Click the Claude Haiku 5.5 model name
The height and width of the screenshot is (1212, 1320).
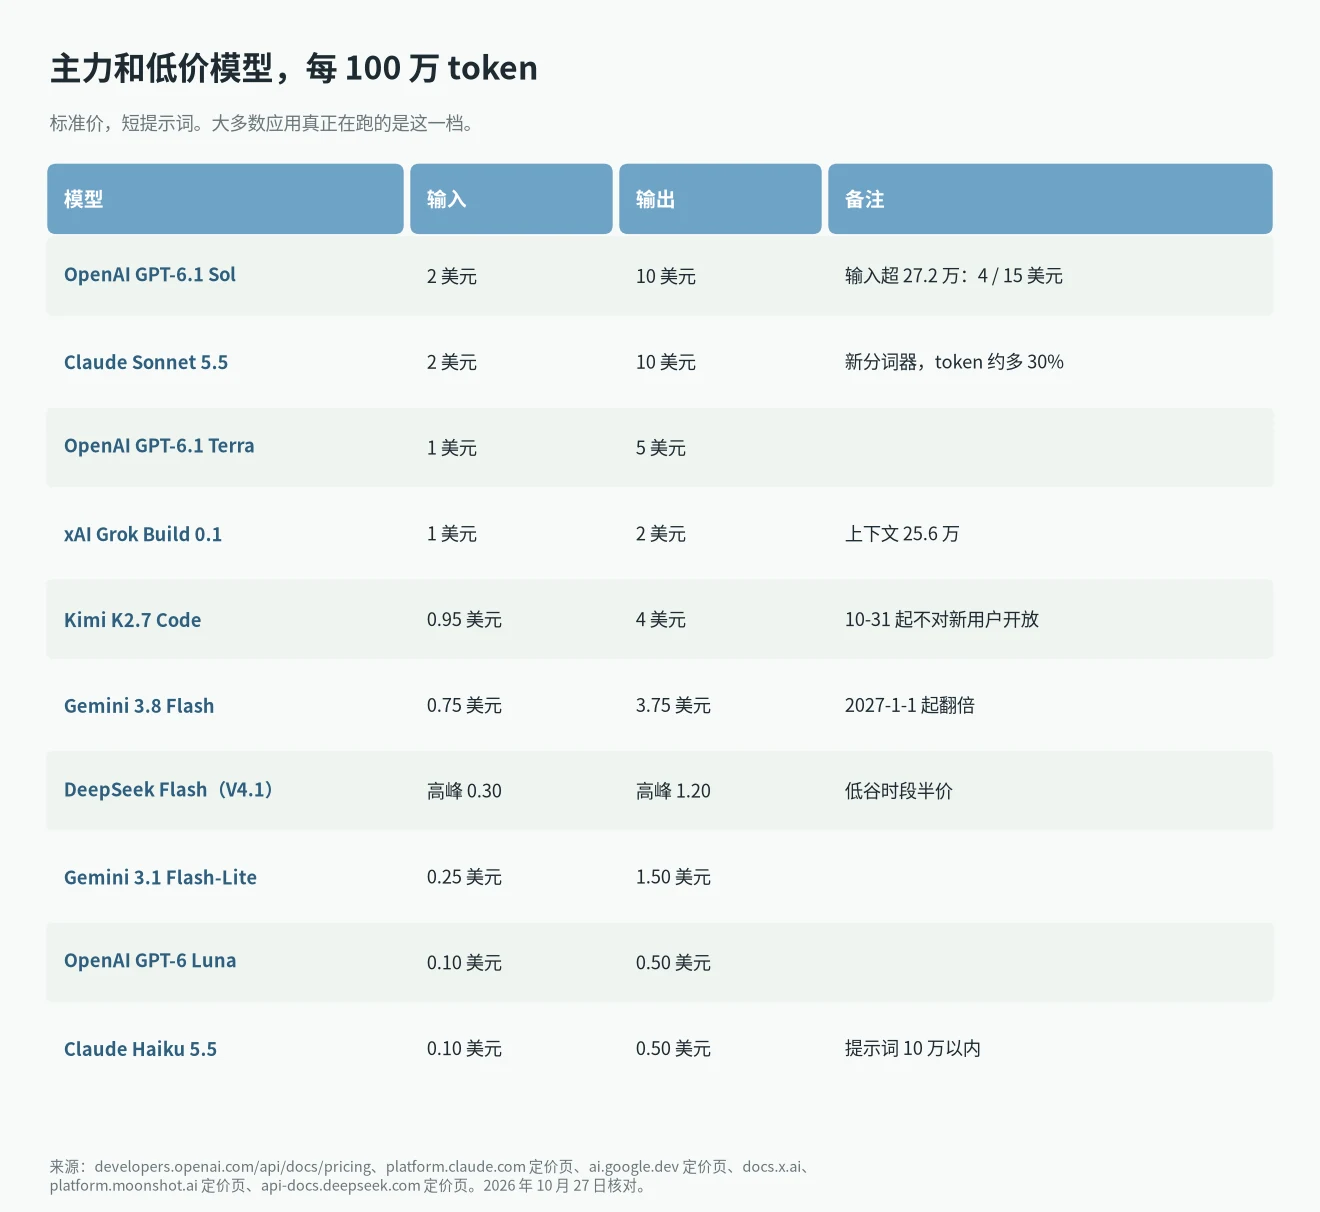tap(140, 1049)
